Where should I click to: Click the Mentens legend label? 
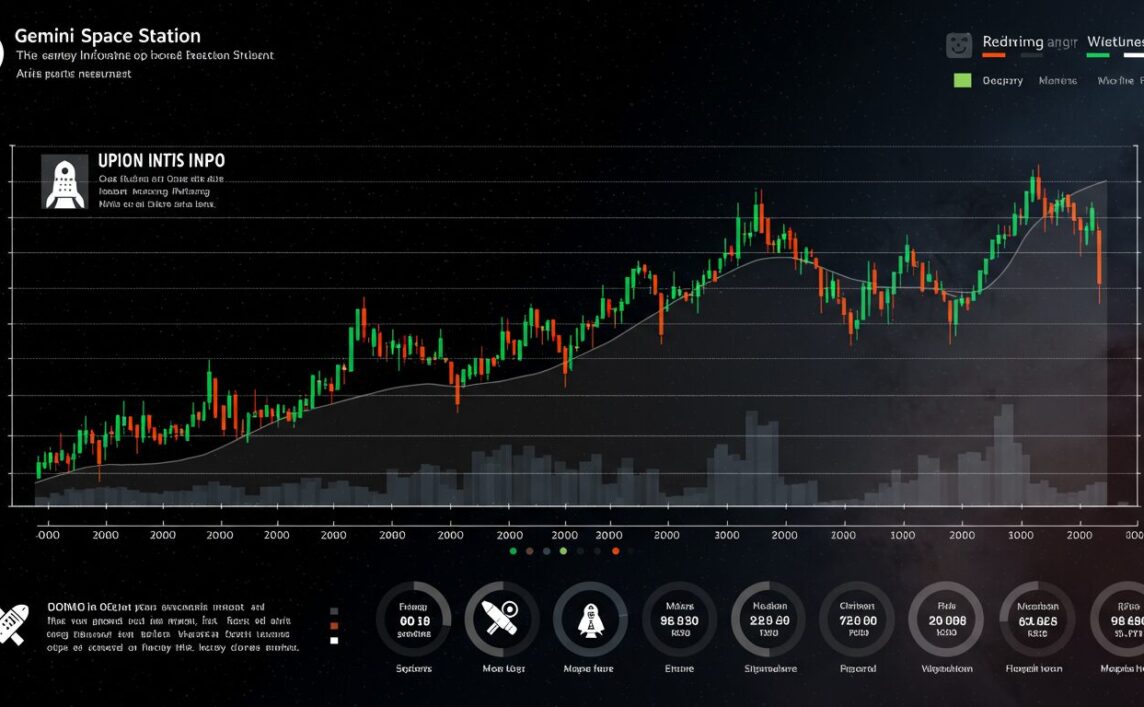click(1057, 80)
